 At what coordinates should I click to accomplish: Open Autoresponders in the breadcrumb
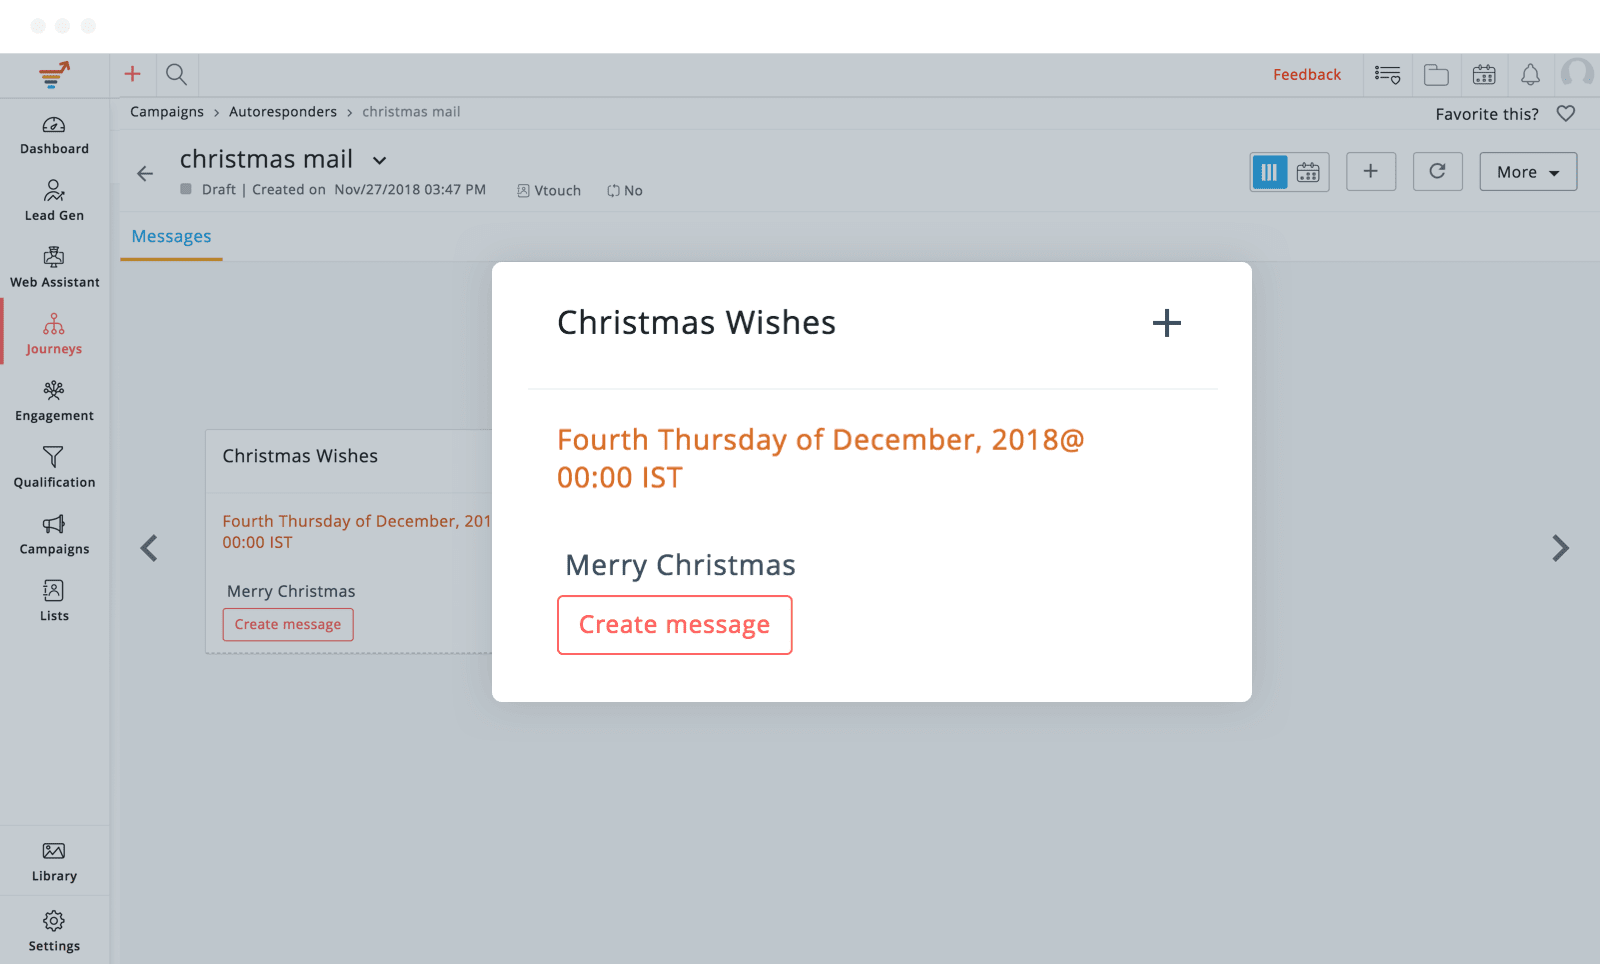[283, 112]
